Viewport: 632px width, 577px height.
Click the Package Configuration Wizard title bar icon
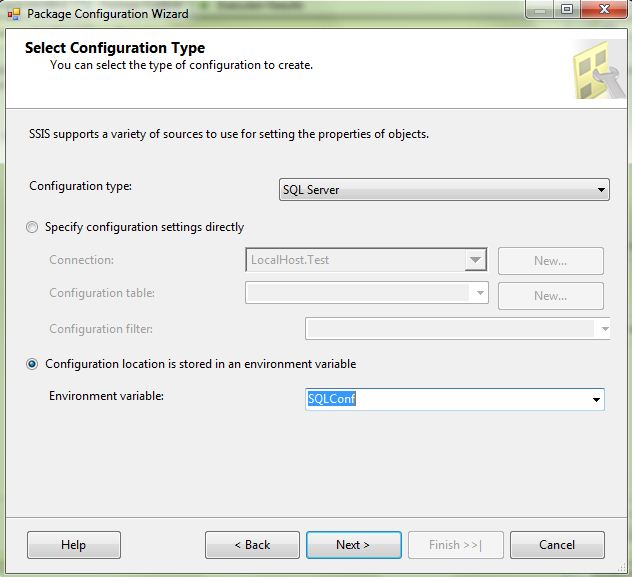point(14,14)
